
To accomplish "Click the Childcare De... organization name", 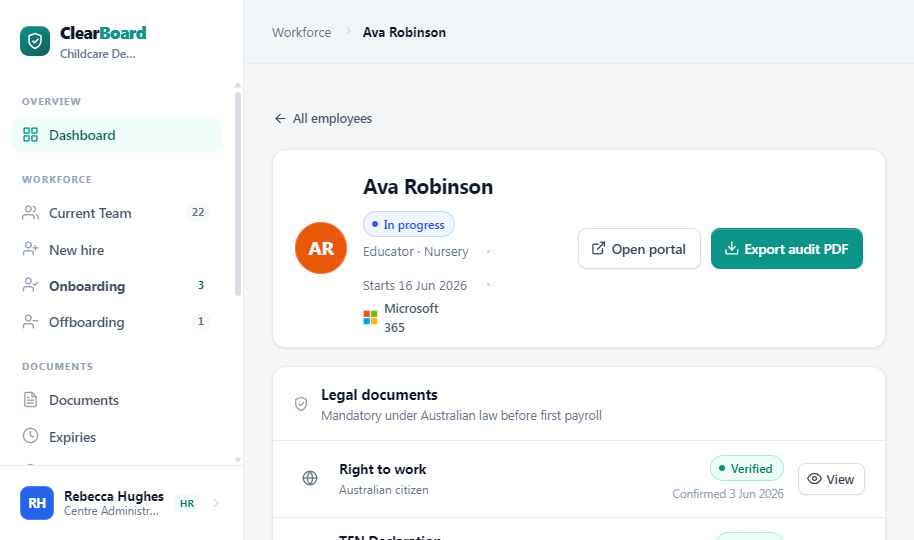I will click(x=97, y=54).
